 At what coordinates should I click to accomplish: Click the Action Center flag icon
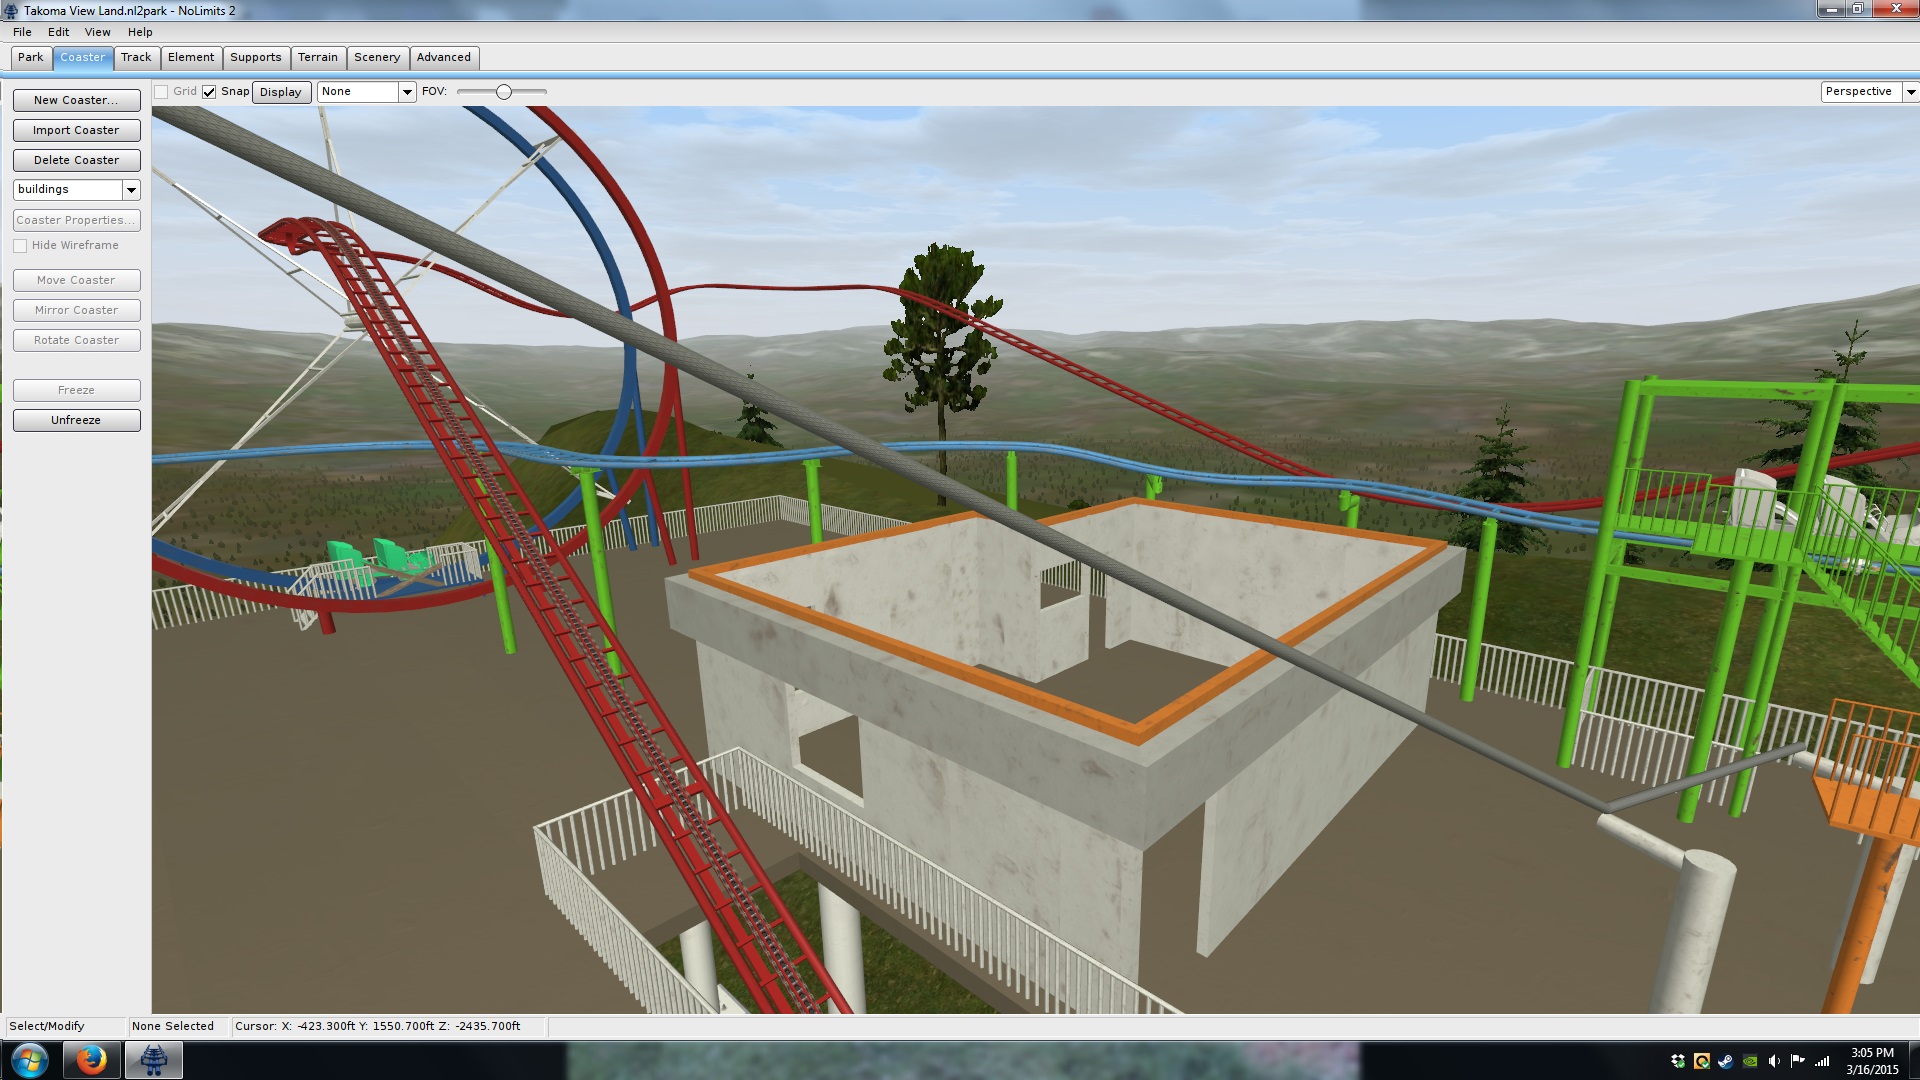1798,1061
